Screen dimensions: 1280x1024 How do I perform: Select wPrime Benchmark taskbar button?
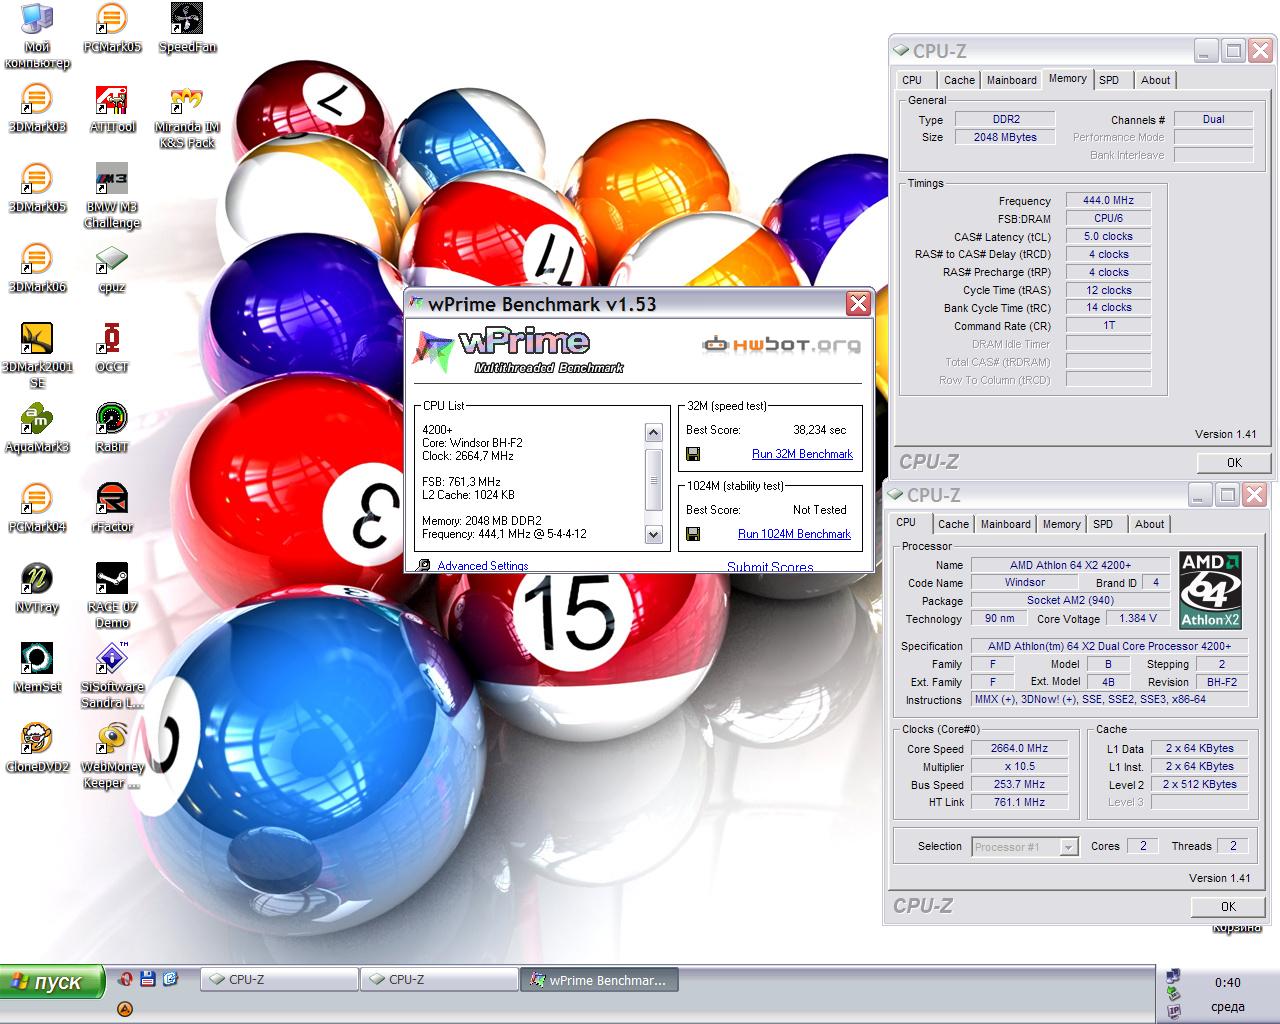click(x=599, y=980)
